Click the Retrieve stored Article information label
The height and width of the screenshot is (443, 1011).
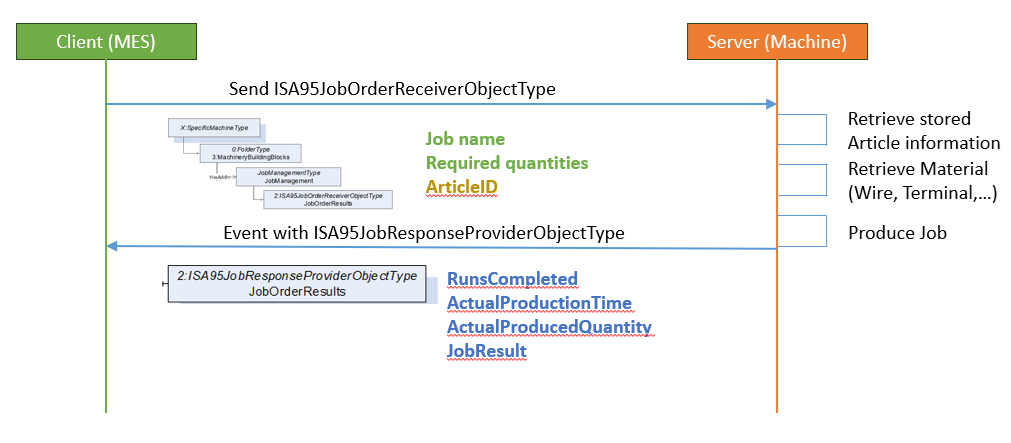tap(923, 131)
